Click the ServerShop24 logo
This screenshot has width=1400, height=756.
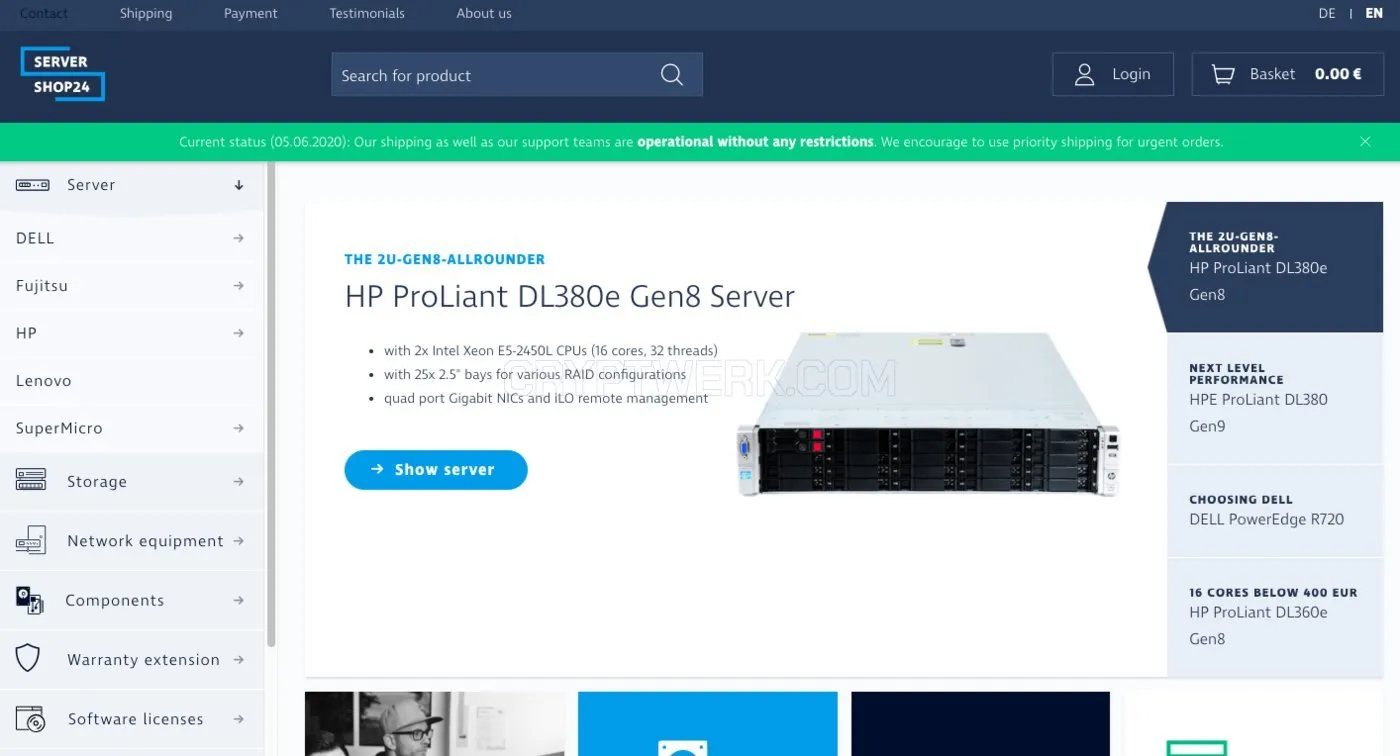[x=62, y=74]
